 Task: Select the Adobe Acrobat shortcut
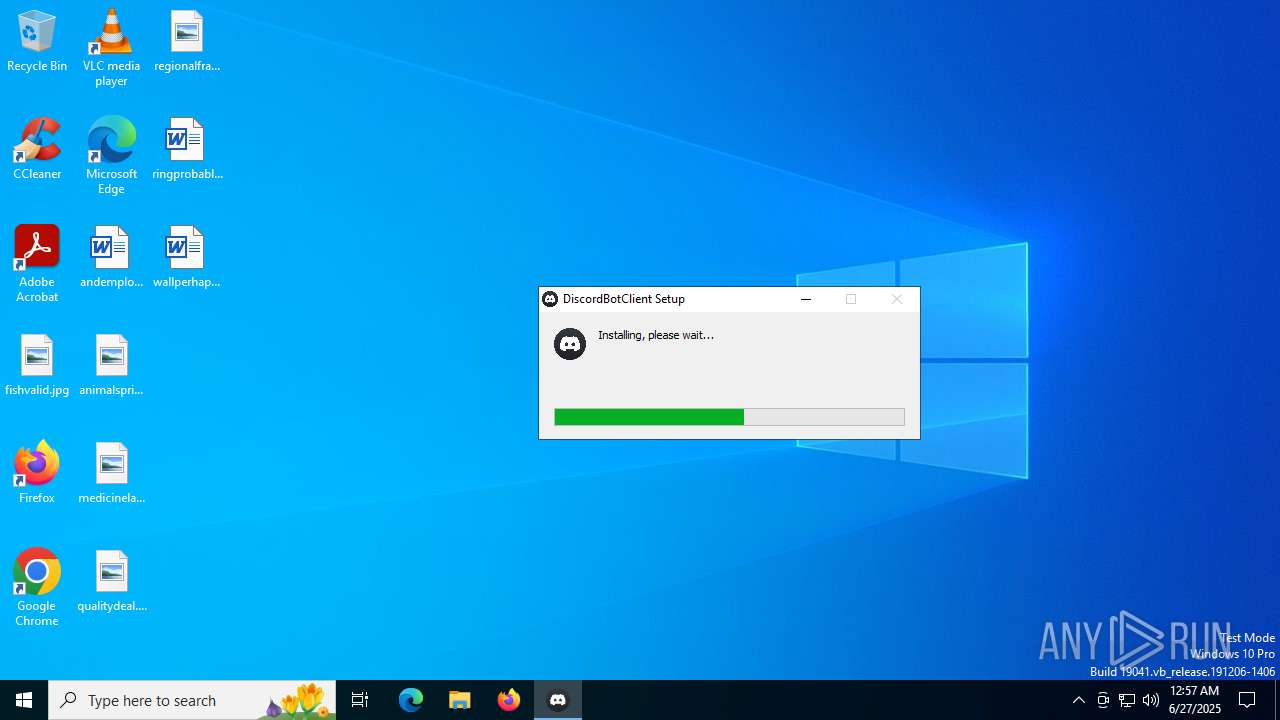click(x=37, y=264)
